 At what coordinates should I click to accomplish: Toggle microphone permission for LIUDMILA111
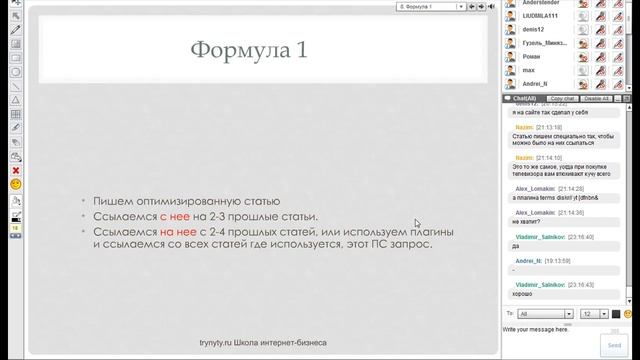point(600,16)
